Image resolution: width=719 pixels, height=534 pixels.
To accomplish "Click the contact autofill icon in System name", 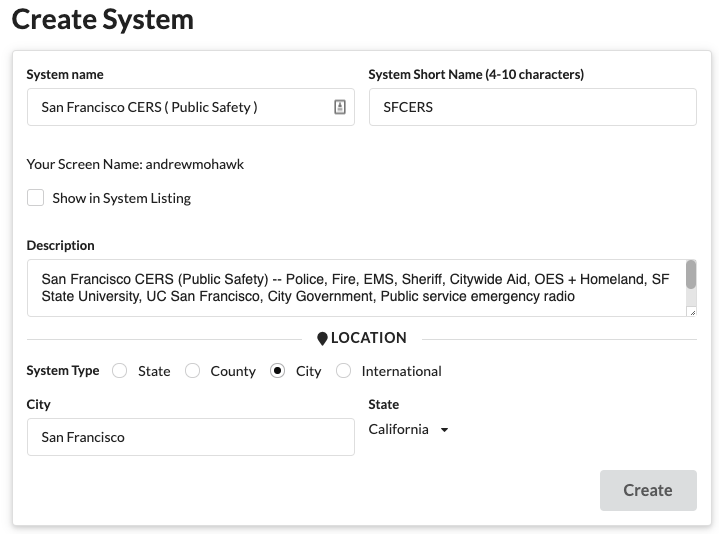I will click(340, 107).
